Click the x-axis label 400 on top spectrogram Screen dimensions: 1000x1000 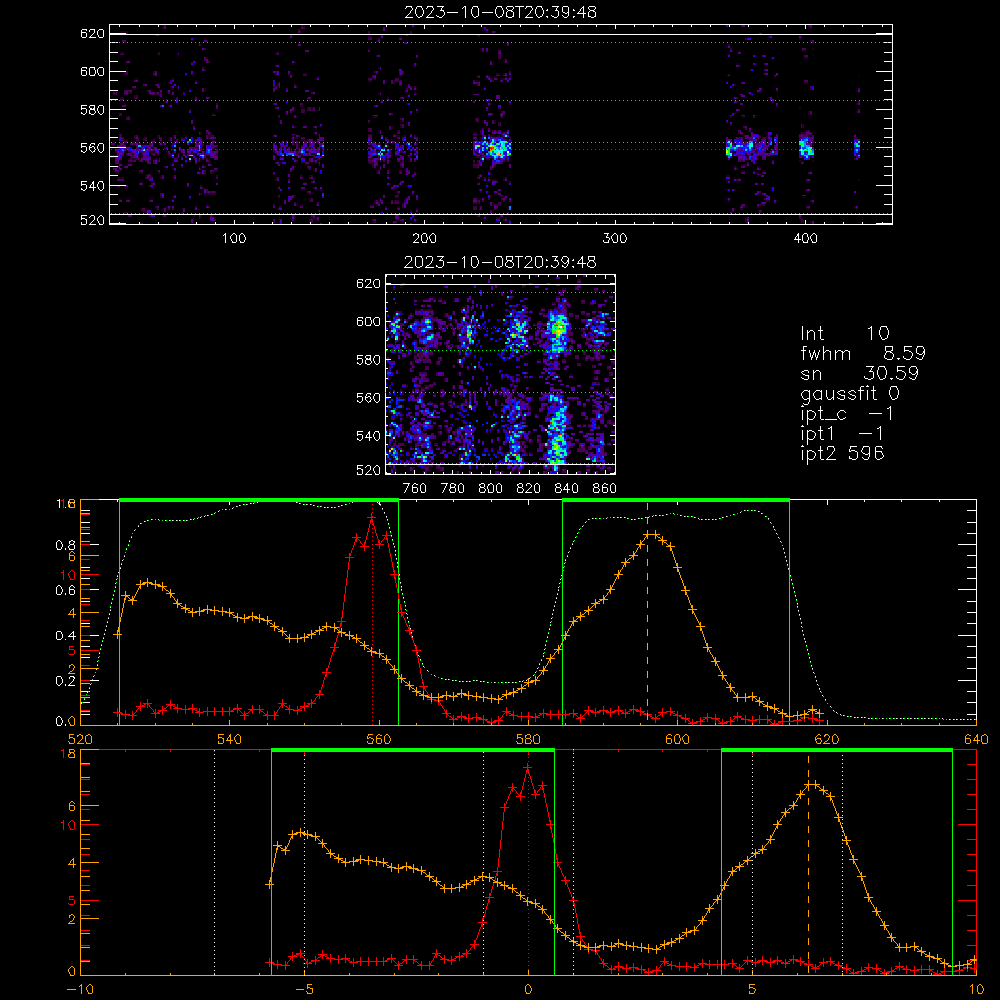pyautogui.click(x=805, y=239)
